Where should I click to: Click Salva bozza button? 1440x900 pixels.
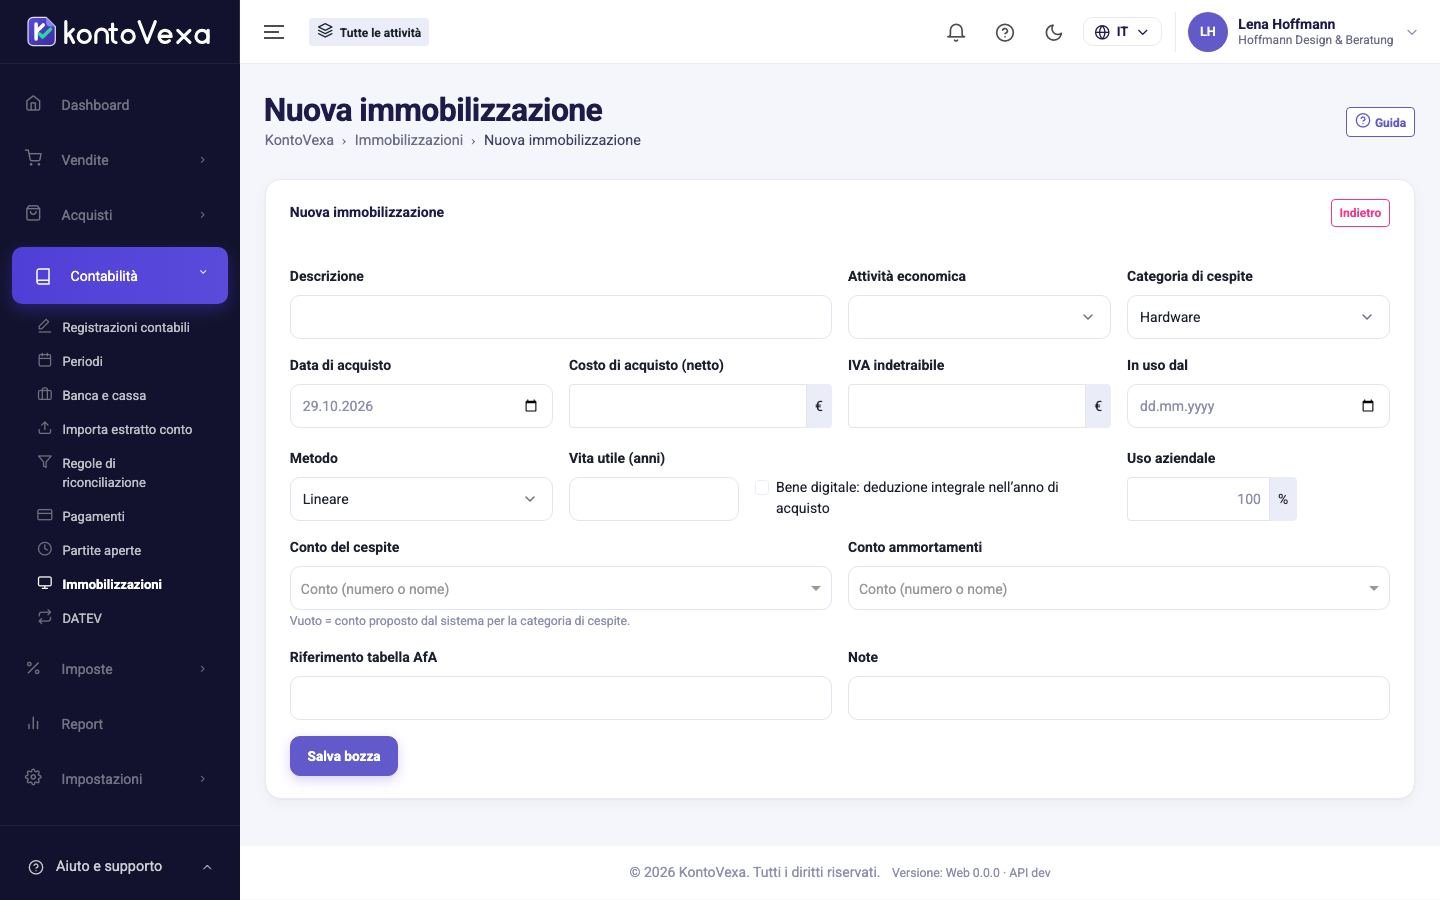pos(344,756)
